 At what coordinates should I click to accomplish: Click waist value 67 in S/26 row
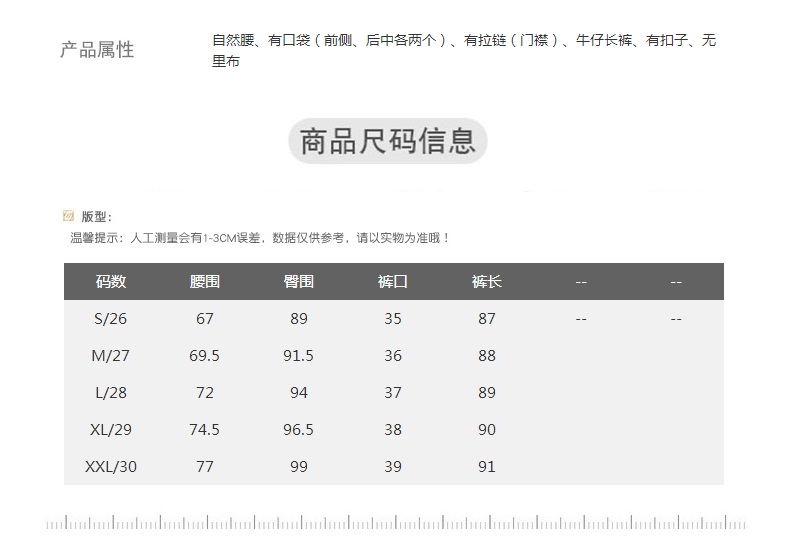[x=205, y=319]
